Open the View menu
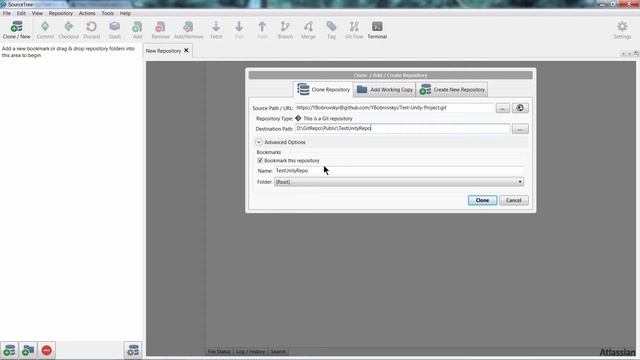 tap(37, 13)
